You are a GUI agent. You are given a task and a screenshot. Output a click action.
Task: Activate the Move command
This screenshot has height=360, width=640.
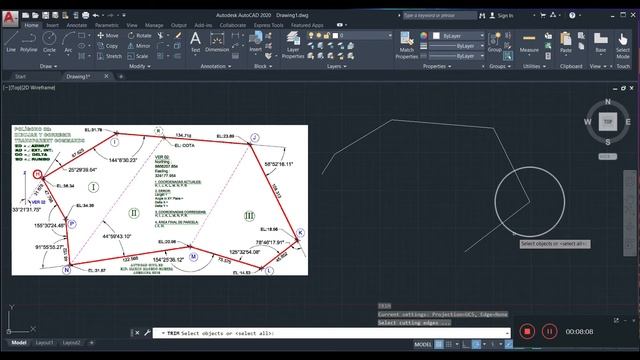coord(108,36)
